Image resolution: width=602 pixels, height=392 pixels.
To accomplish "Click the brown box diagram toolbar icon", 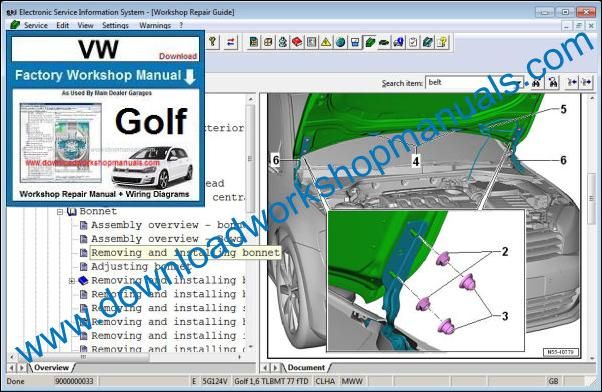I will 268,41.
